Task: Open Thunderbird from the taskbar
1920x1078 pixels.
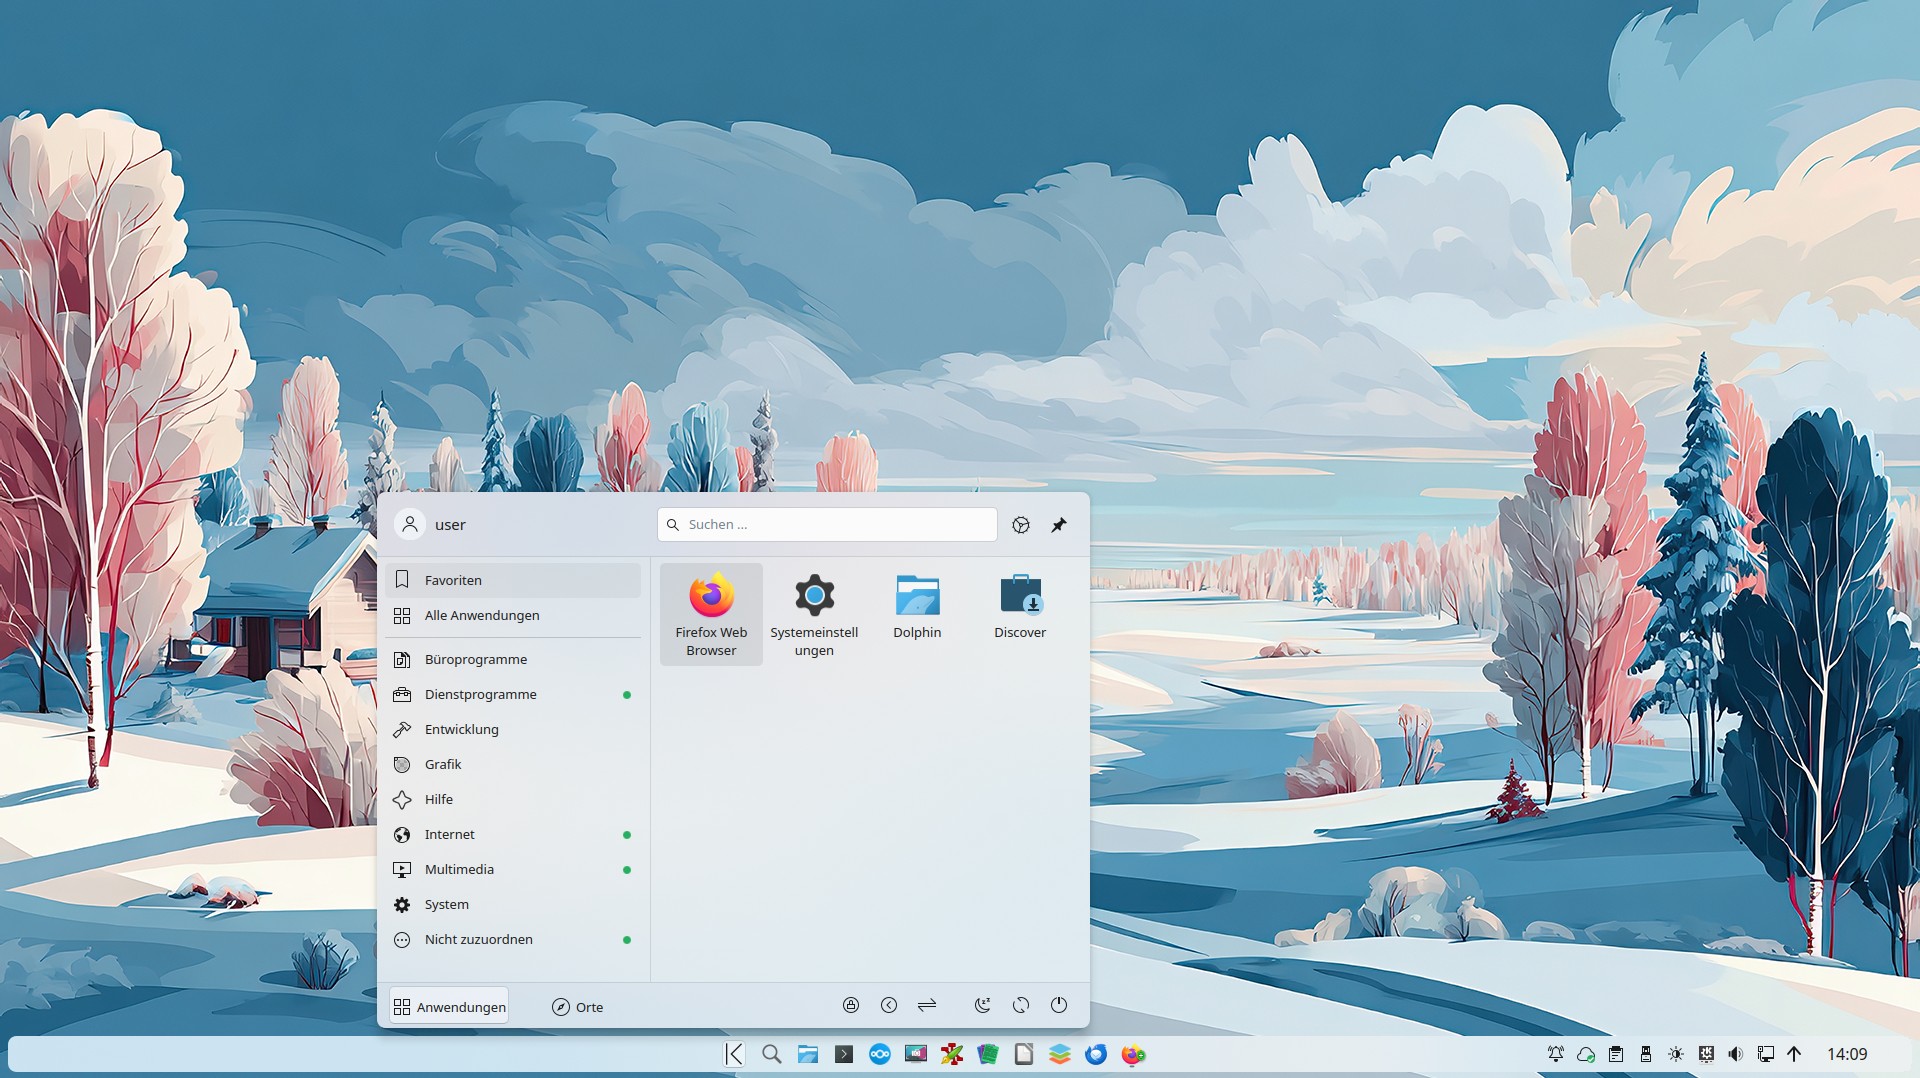Action: tap(1096, 1054)
